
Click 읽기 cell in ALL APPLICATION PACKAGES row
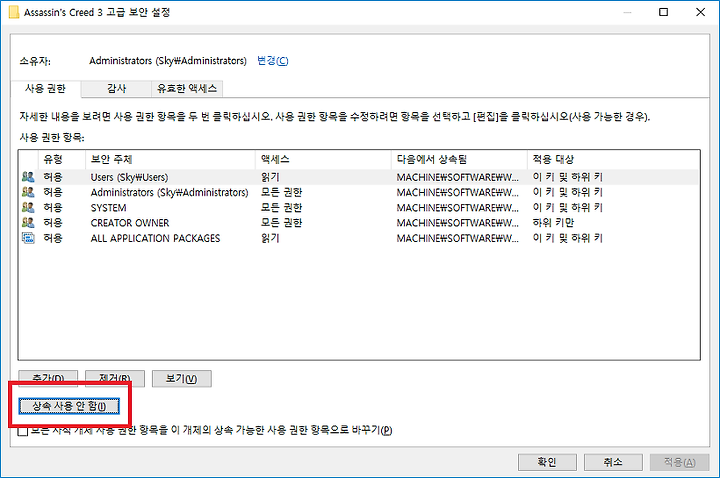(270, 238)
